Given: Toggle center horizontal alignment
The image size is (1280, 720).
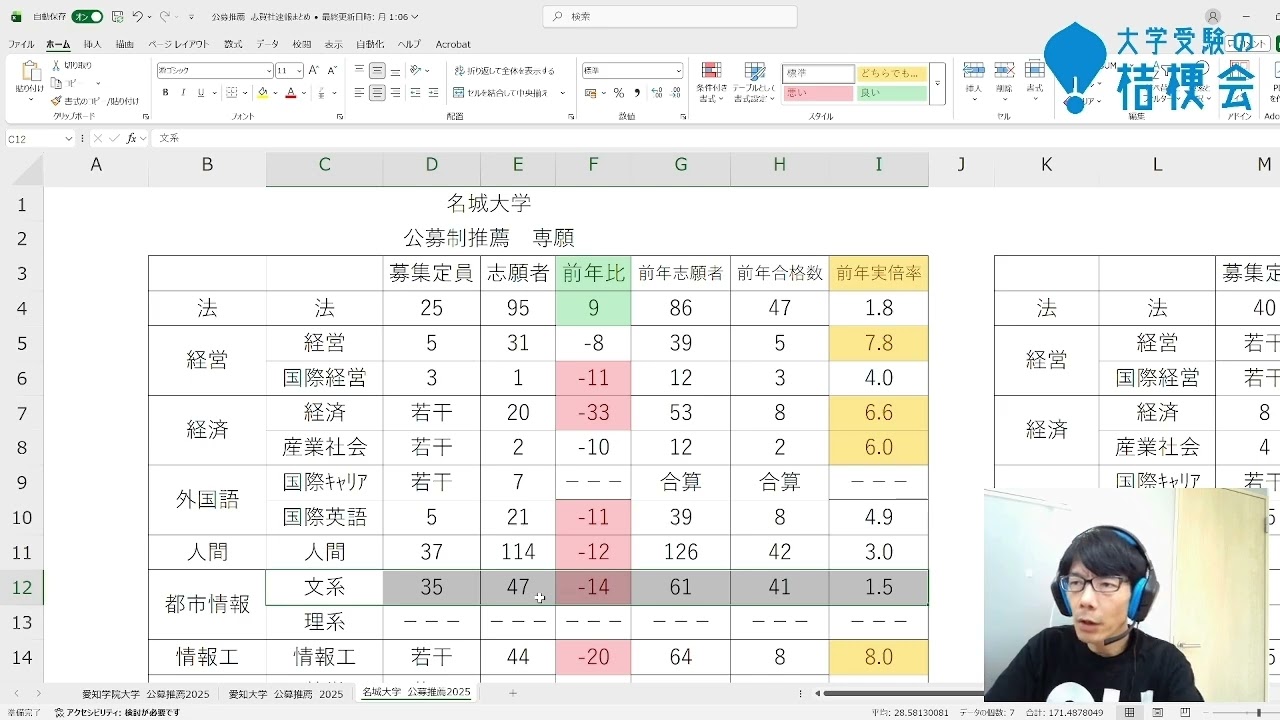Looking at the screenshot, I should 378,93.
